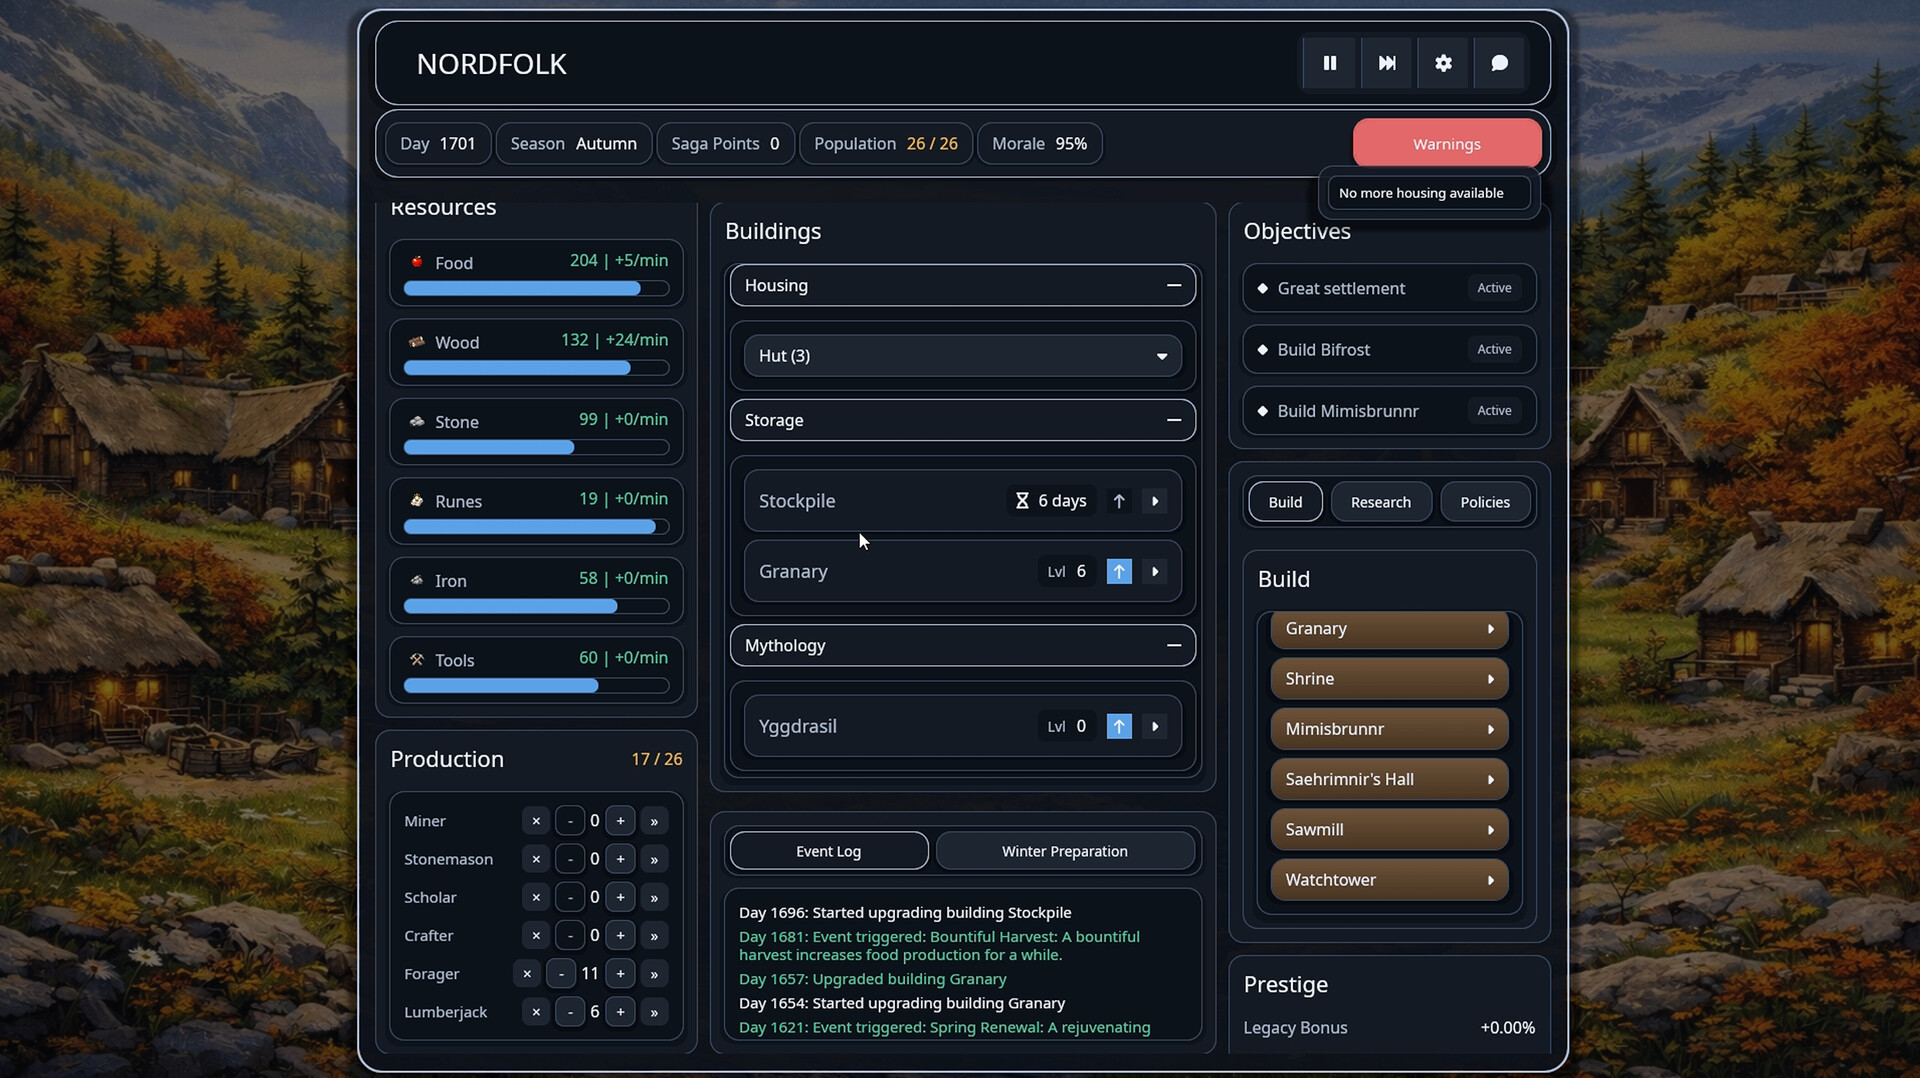Increase Forager count with plus
Screen dimensions: 1920x1078
pos(620,974)
